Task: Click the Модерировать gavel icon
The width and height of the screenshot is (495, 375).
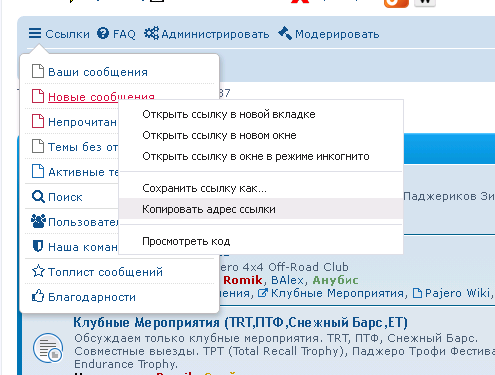Action: (285, 33)
